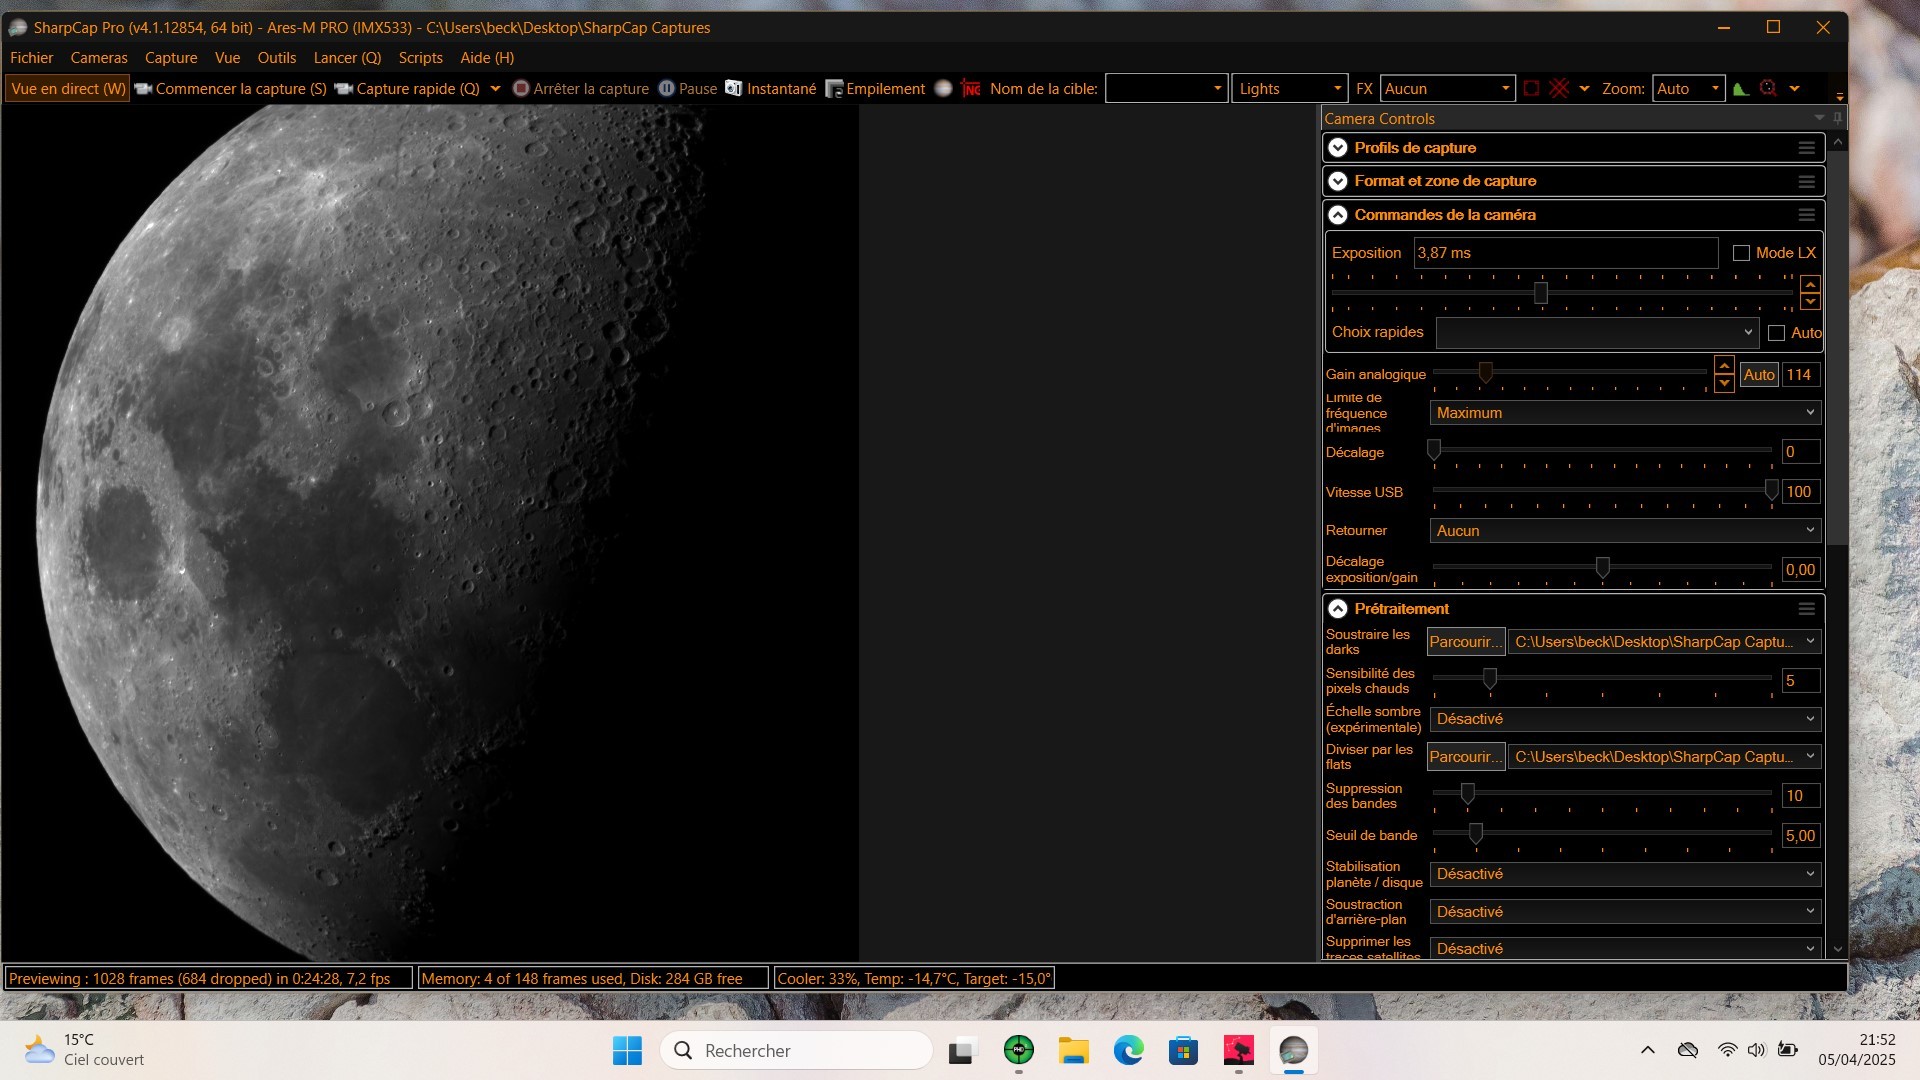Open the Lancer (Q) menu

point(347,58)
